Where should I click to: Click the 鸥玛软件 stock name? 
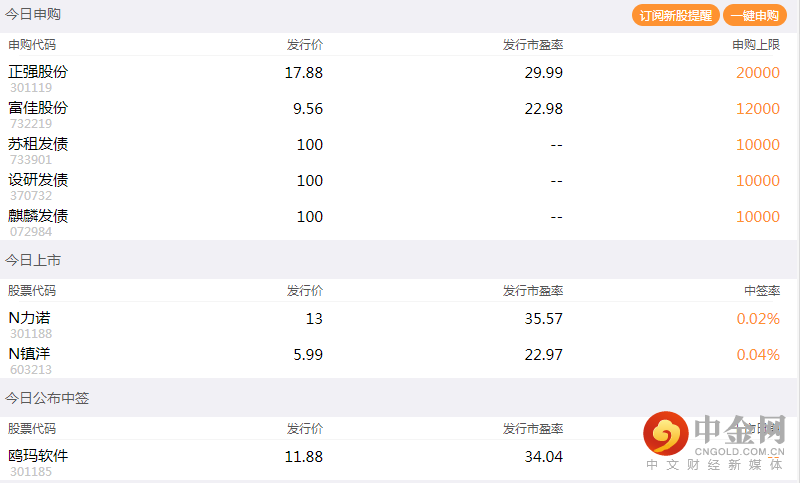[x=38, y=456]
